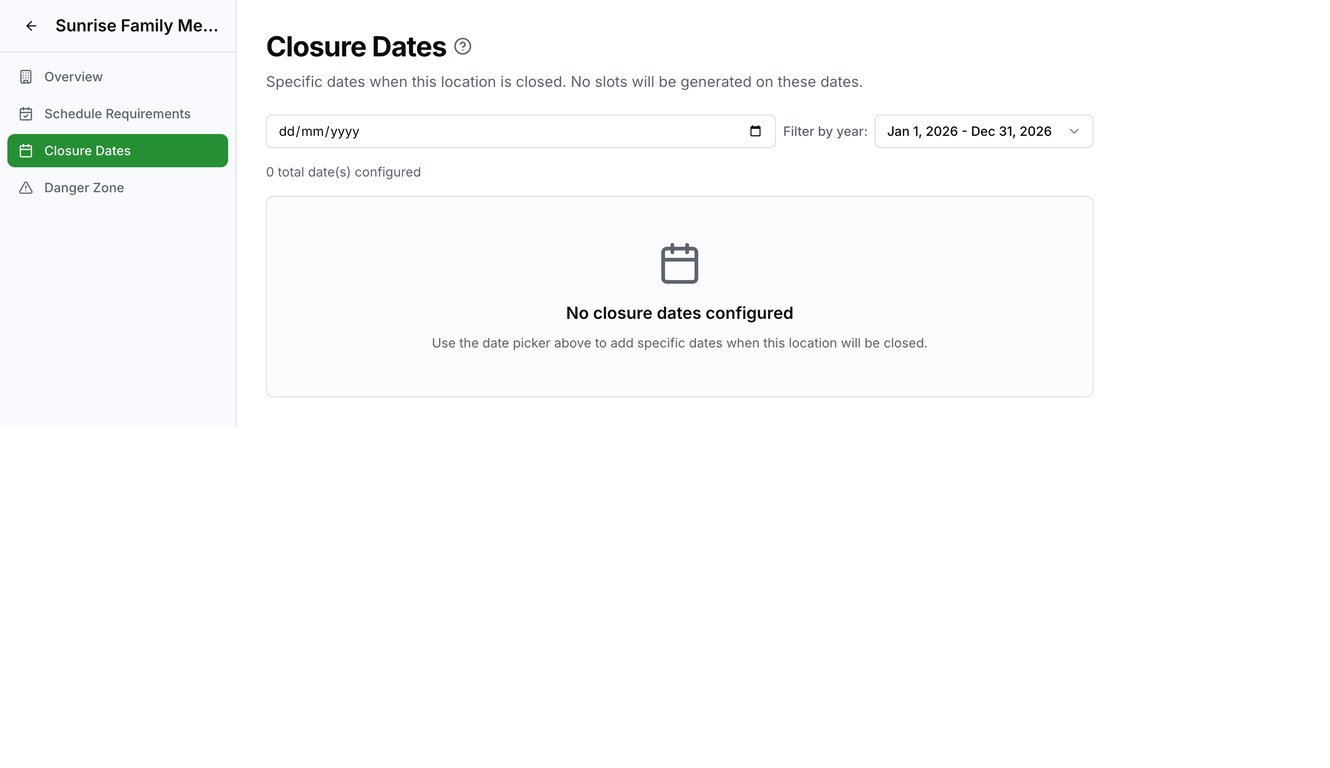Click the 'Filter by year:' label
This screenshot has width=1330, height=768.
825,131
